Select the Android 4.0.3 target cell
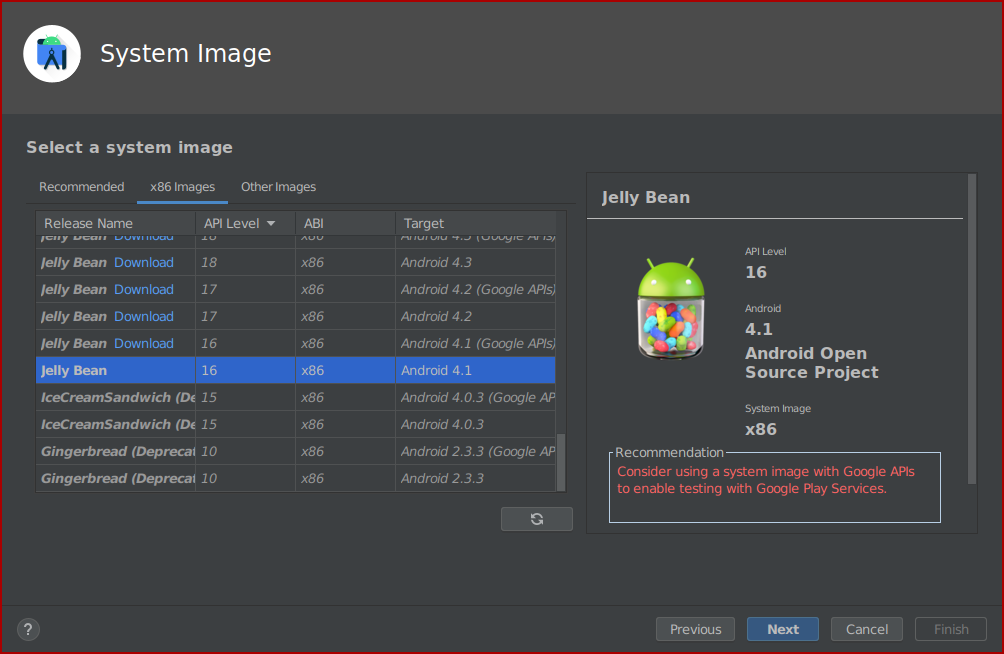This screenshot has height=654, width=1004. click(475, 424)
